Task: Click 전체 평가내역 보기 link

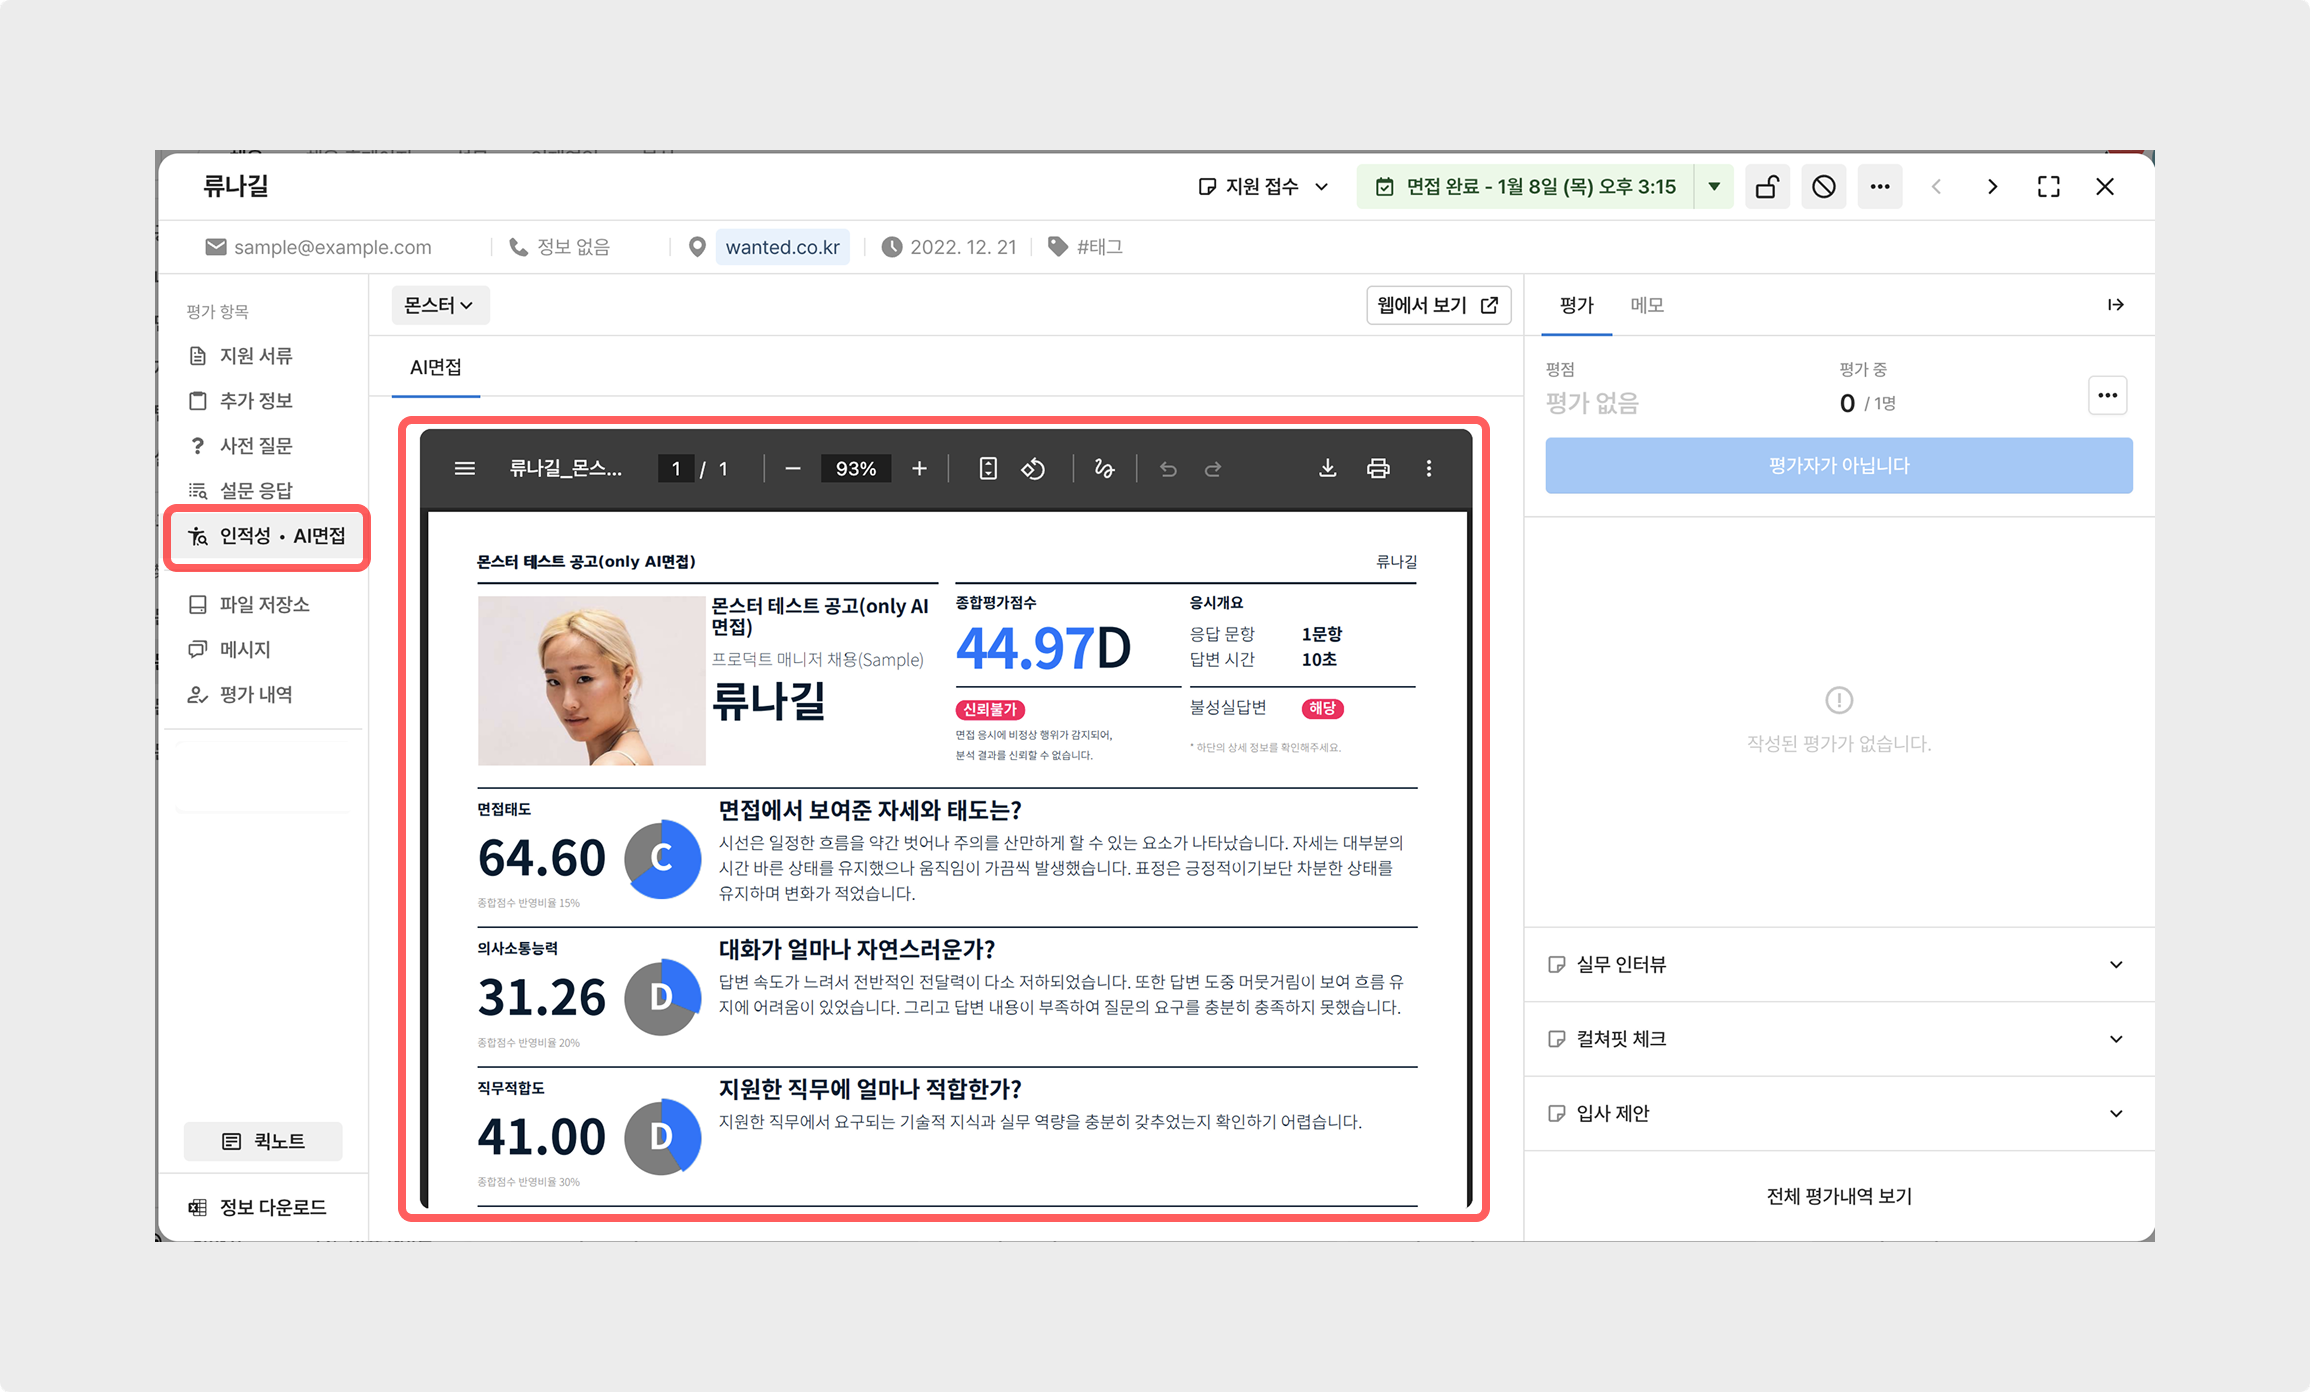Action: (1838, 1196)
